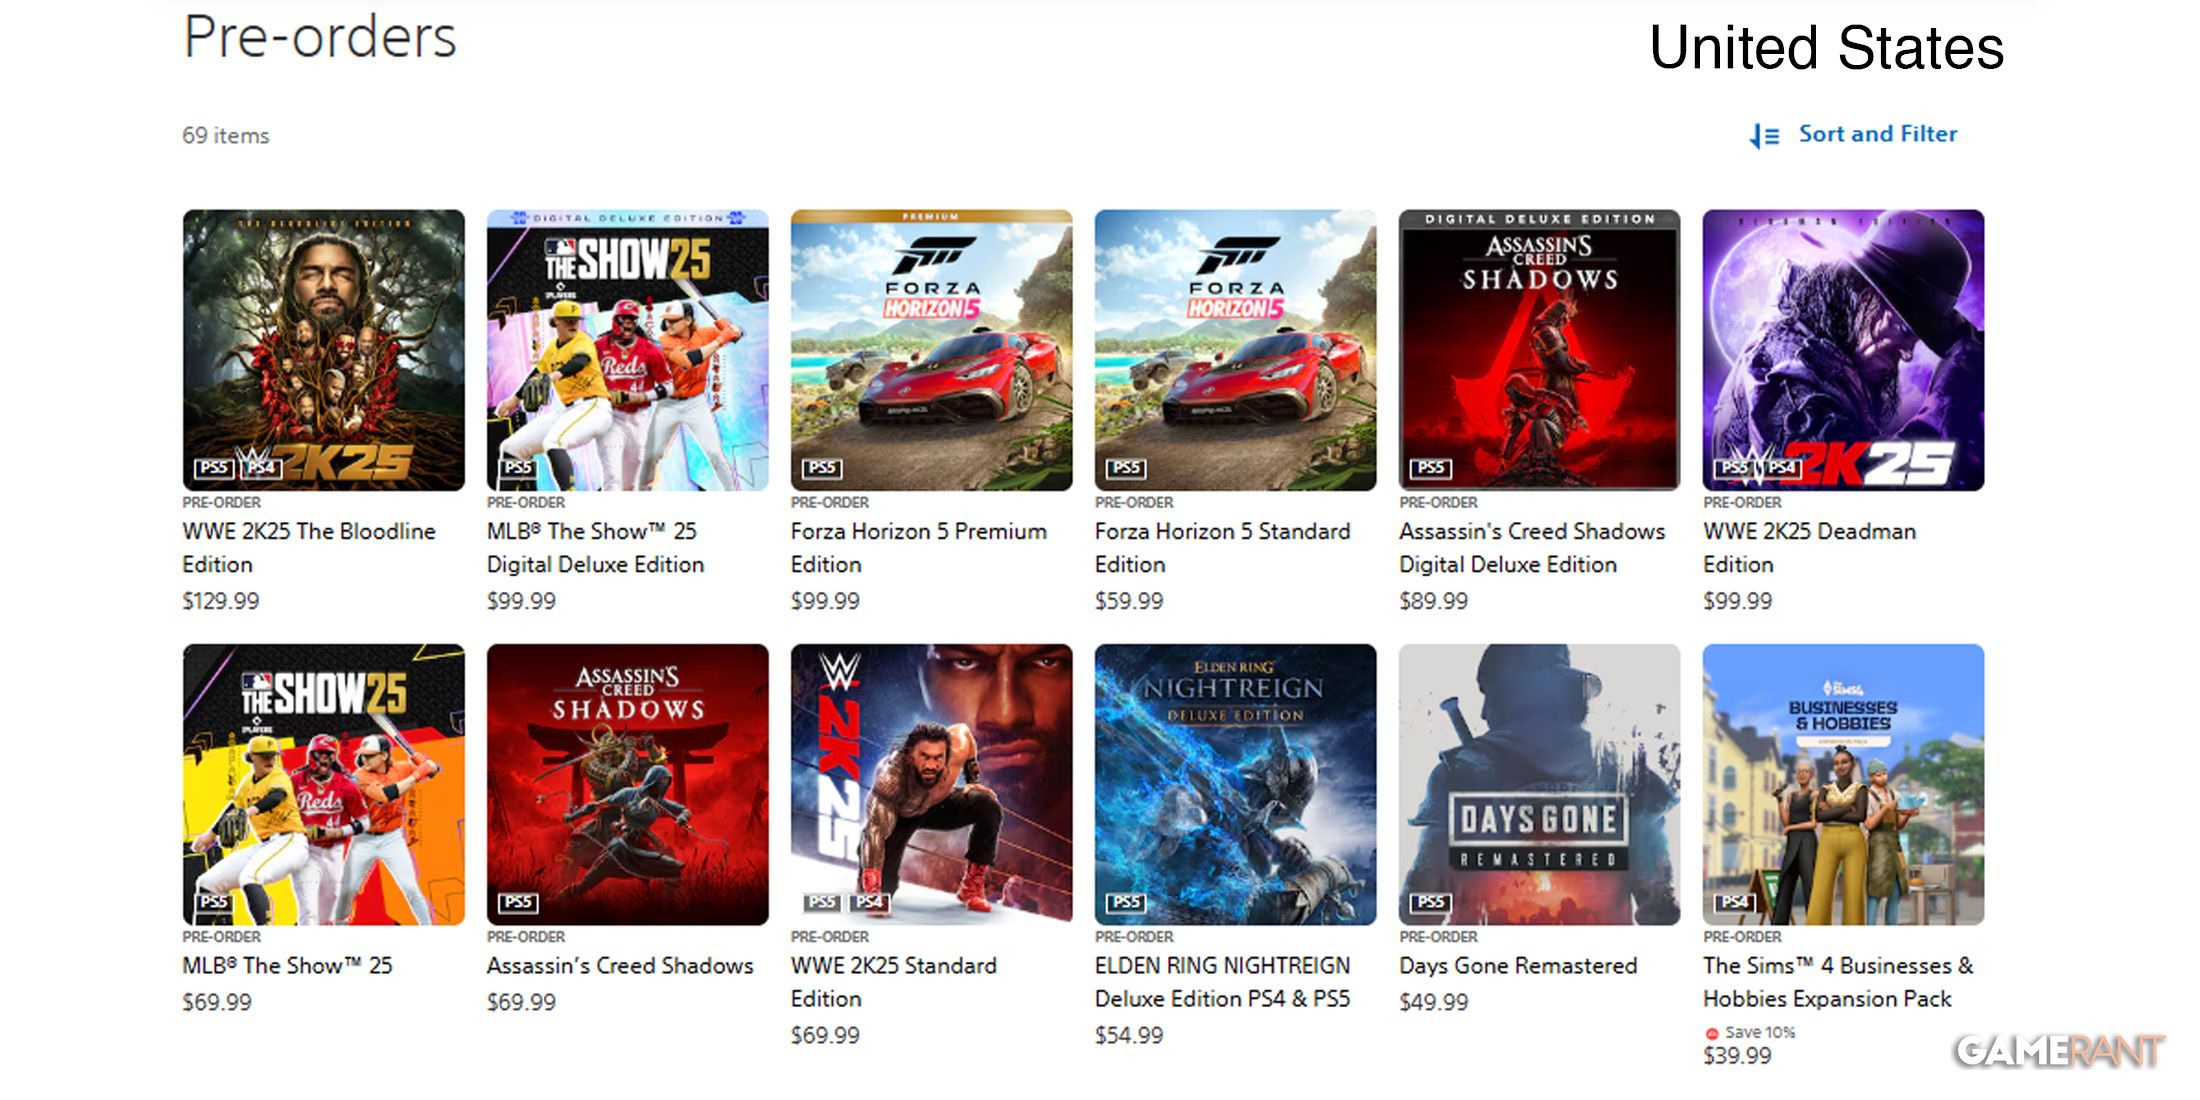Click the PS5 badge on Nightreign cover
Image resolution: width=2200 pixels, height=1100 pixels.
[x=1126, y=902]
